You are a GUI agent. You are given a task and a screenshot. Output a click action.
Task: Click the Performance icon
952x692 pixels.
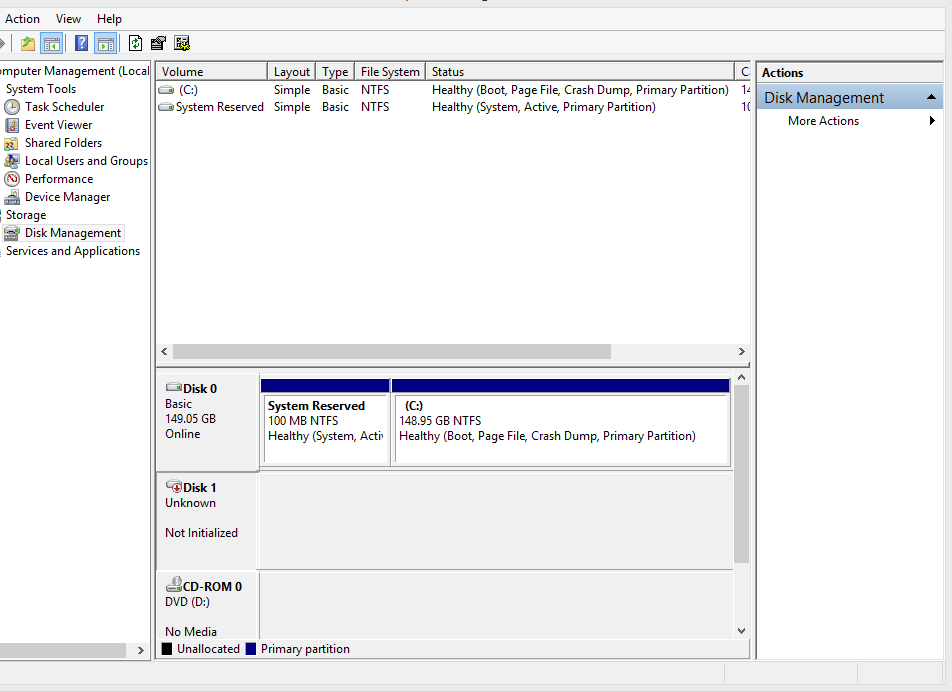[x=12, y=179]
